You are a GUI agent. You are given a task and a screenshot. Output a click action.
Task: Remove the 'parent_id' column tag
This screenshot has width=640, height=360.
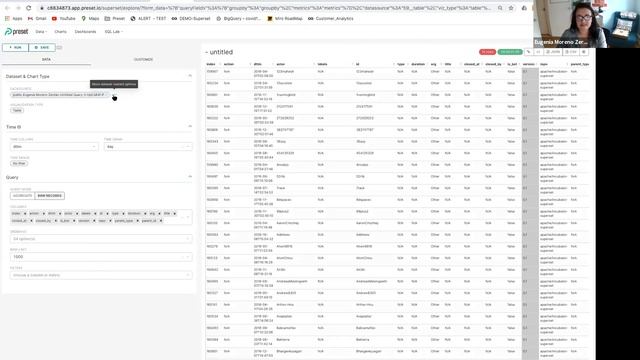161,221
